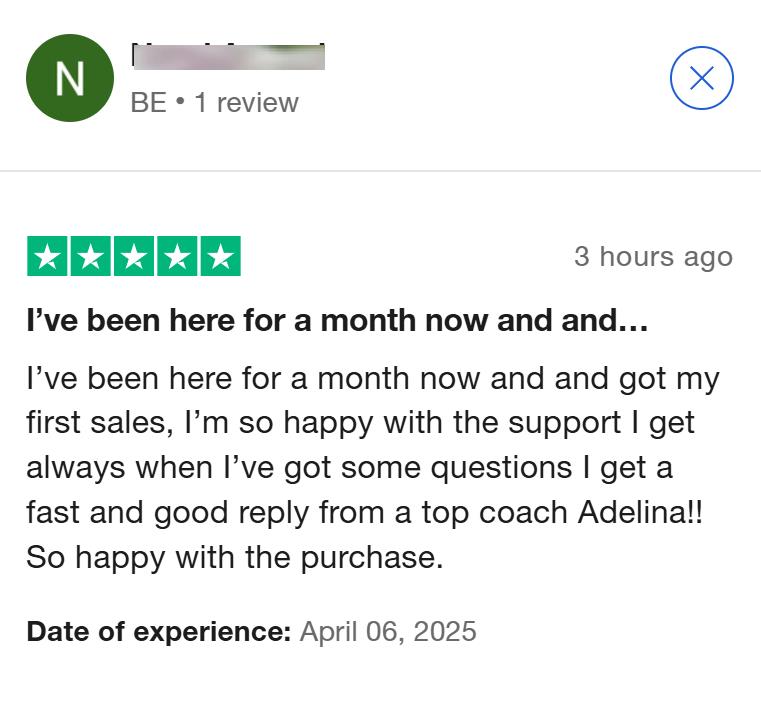Click the fifth and last rating star
This screenshot has height=715, width=761.
pos(220,257)
